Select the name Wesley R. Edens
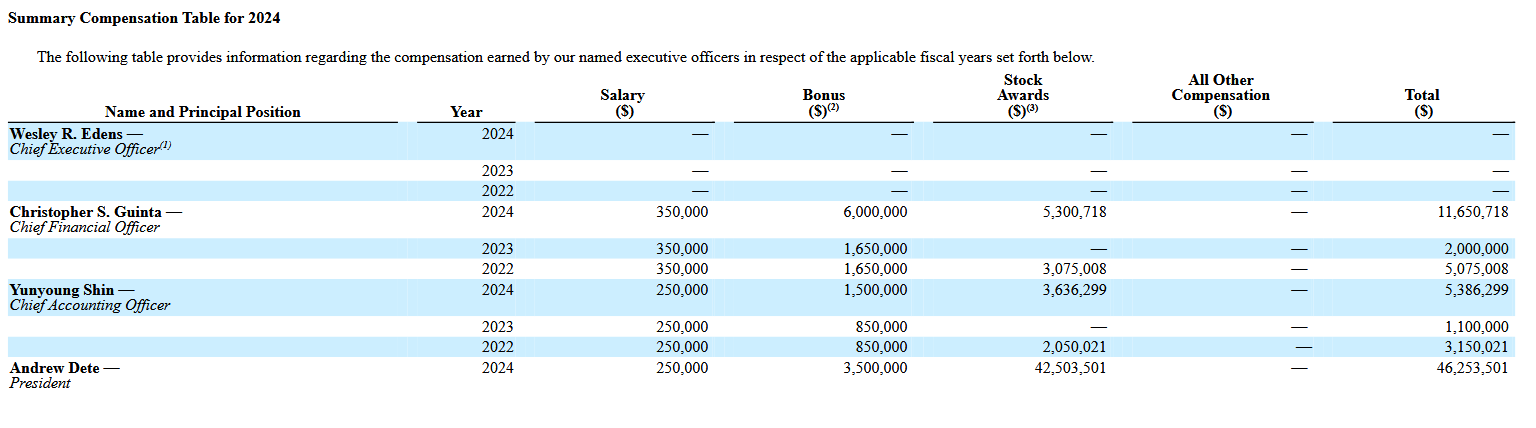 coord(67,133)
